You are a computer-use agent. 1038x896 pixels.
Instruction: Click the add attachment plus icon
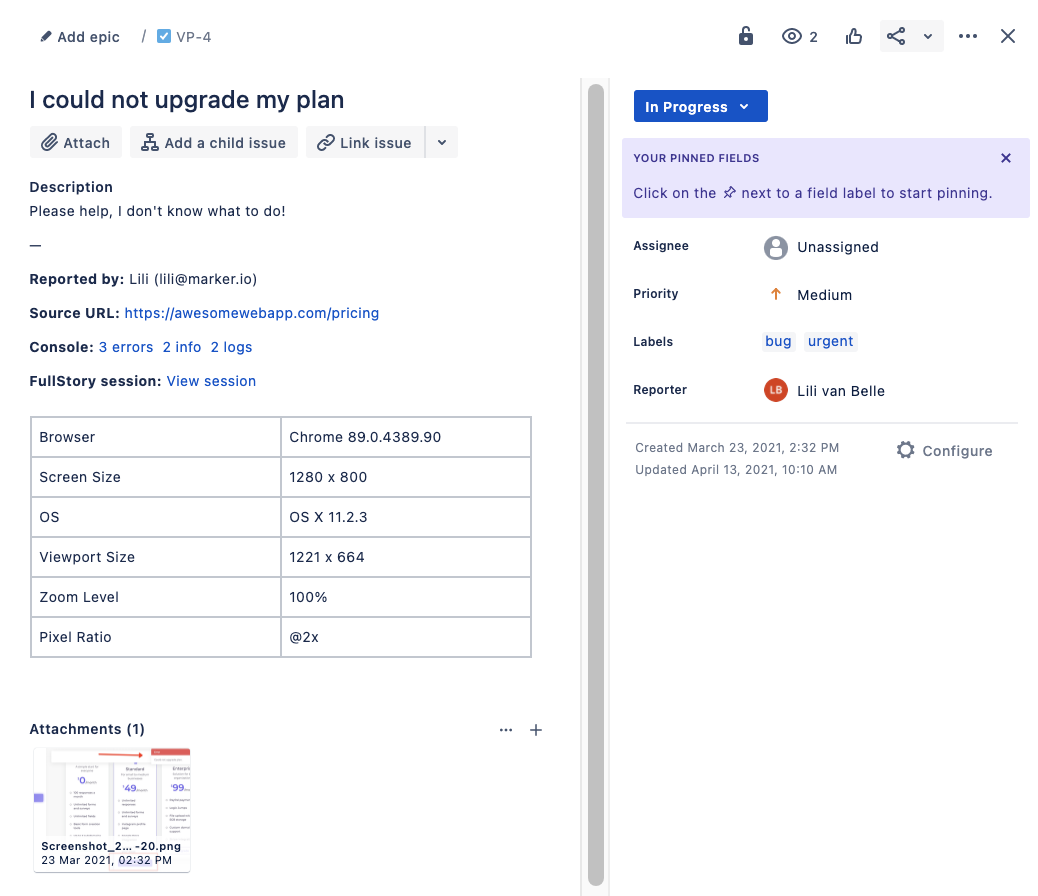coord(536,730)
